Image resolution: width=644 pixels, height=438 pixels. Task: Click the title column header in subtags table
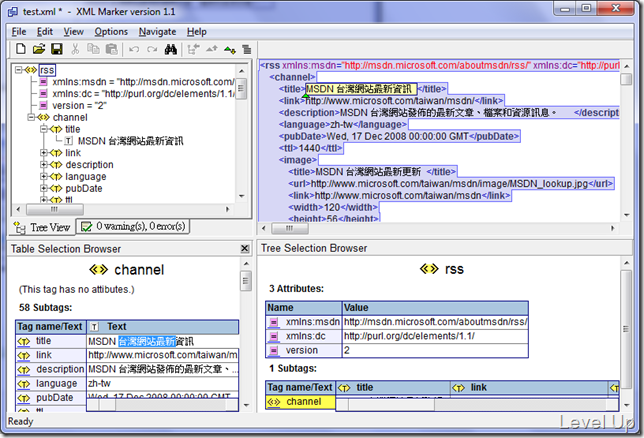click(x=393, y=387)
